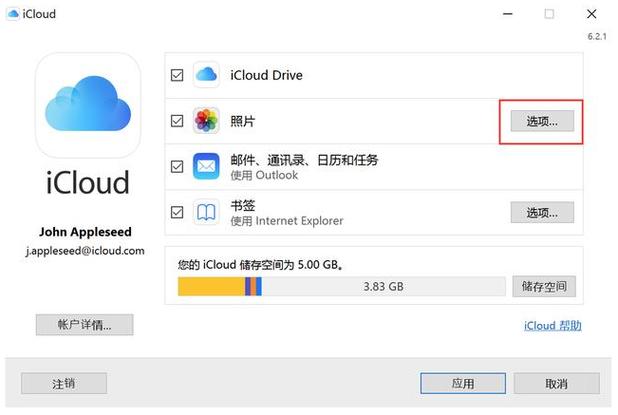Toggle the 照片 checkbox
This screenshot has height=415, width=618.
pyautogui.click(x=177, y=121)
